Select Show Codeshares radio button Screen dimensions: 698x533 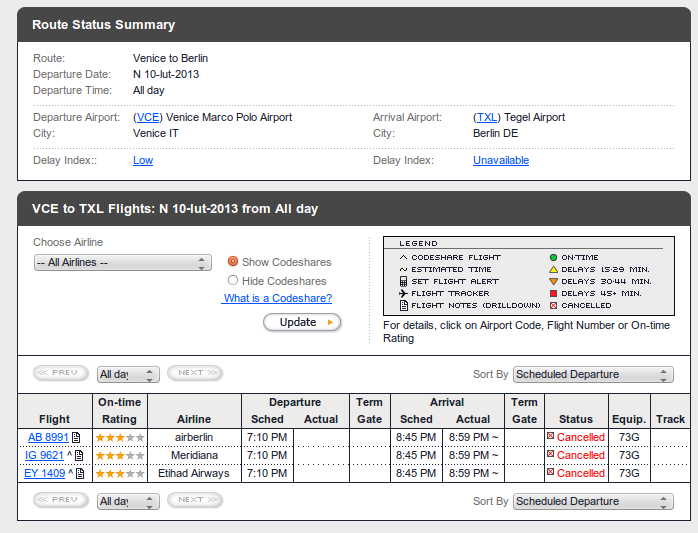[x=233, y=261]
